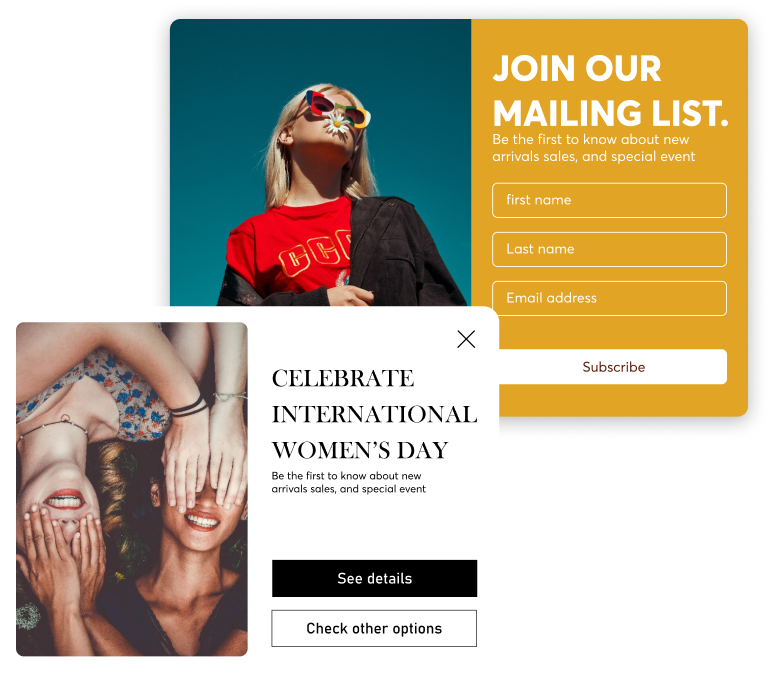Open See details in the popup
The height and width of the screenshot is (673, 770).
coord(374,578)
